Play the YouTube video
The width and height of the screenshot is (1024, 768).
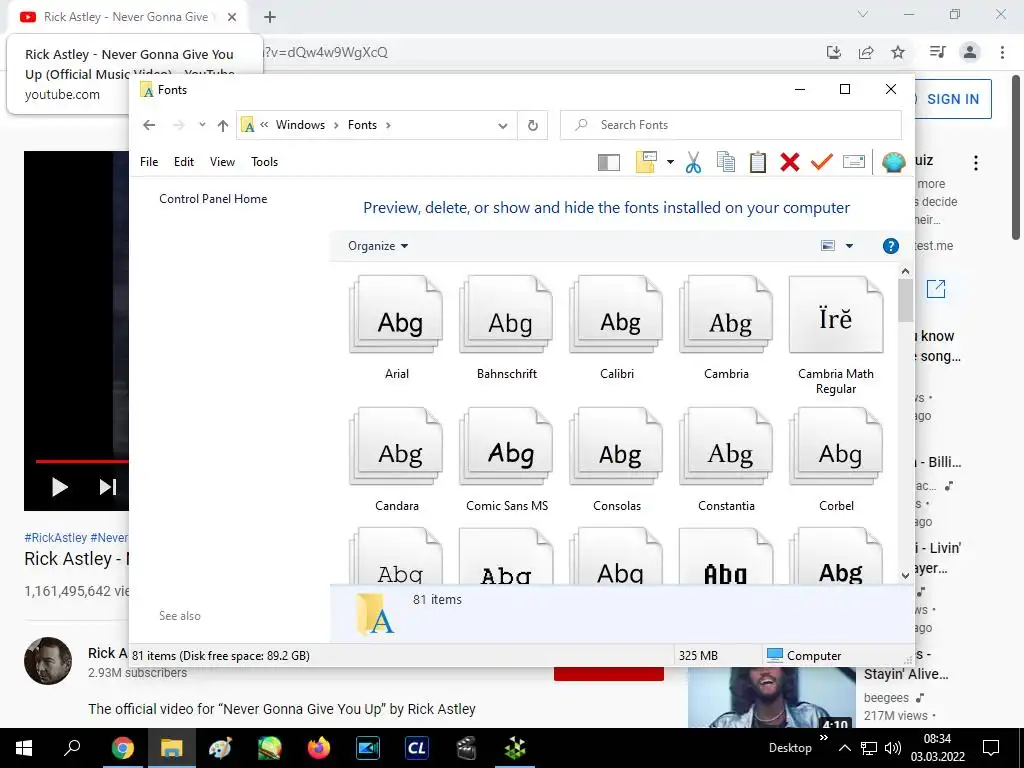point(59,487)
